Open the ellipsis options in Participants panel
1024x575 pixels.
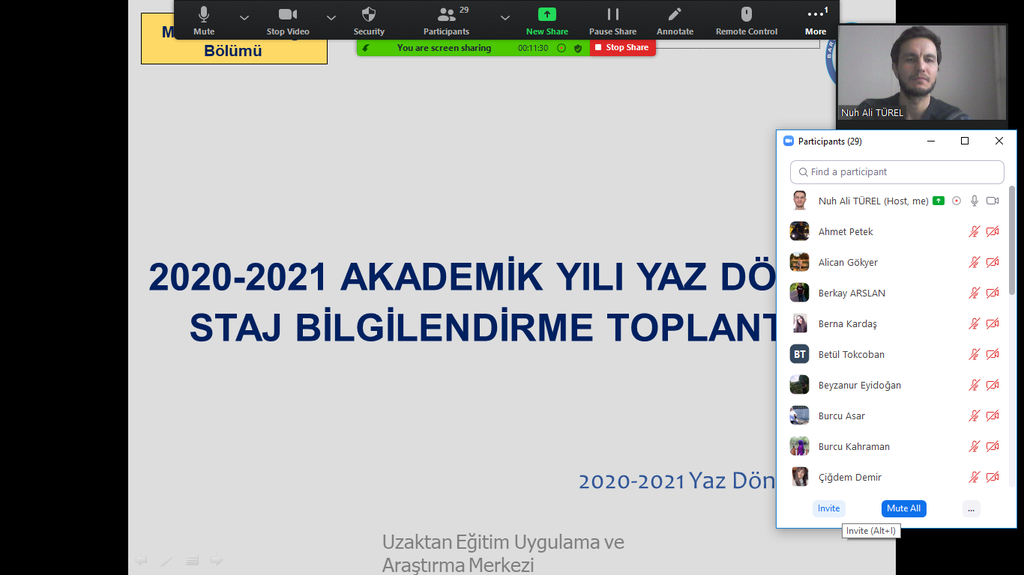(x=971, y=508)
